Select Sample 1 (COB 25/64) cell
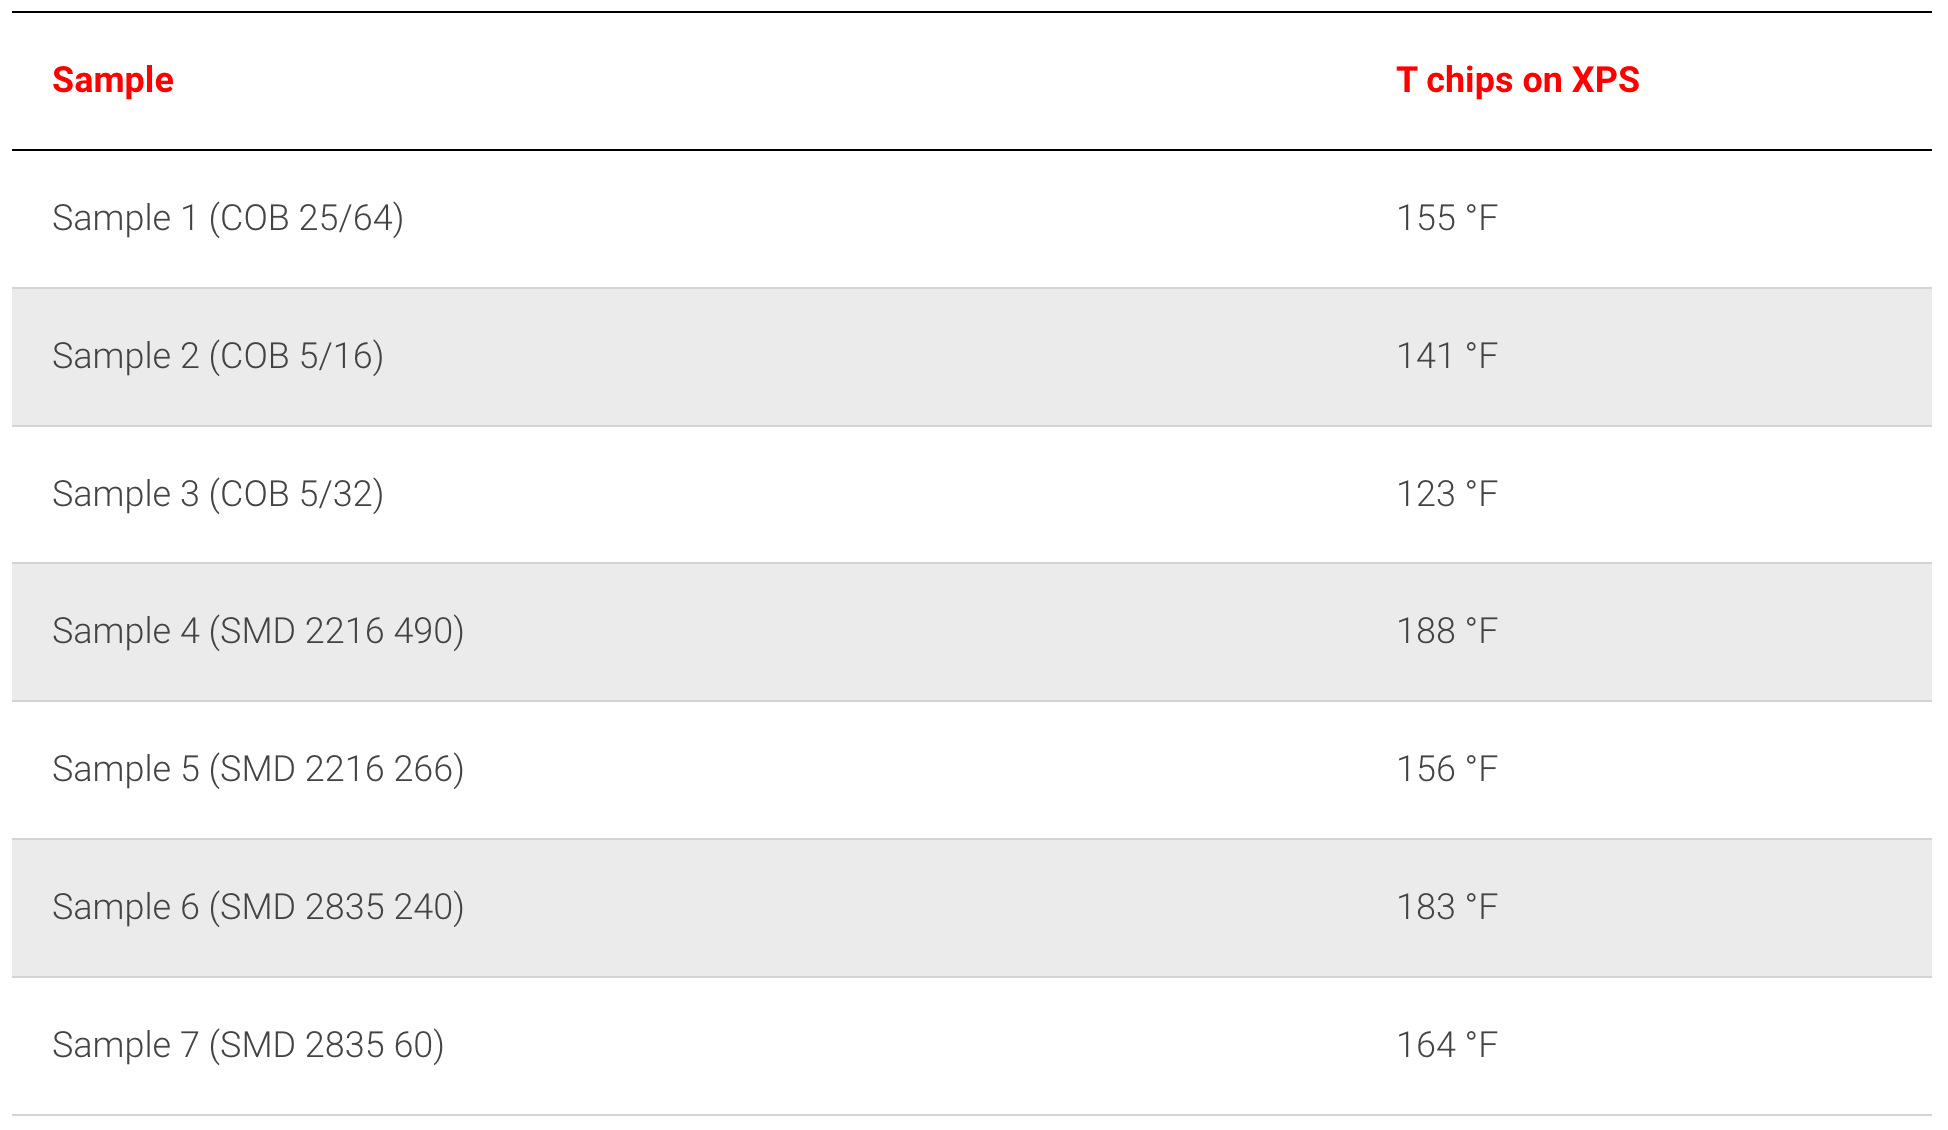 pos(228,218)
